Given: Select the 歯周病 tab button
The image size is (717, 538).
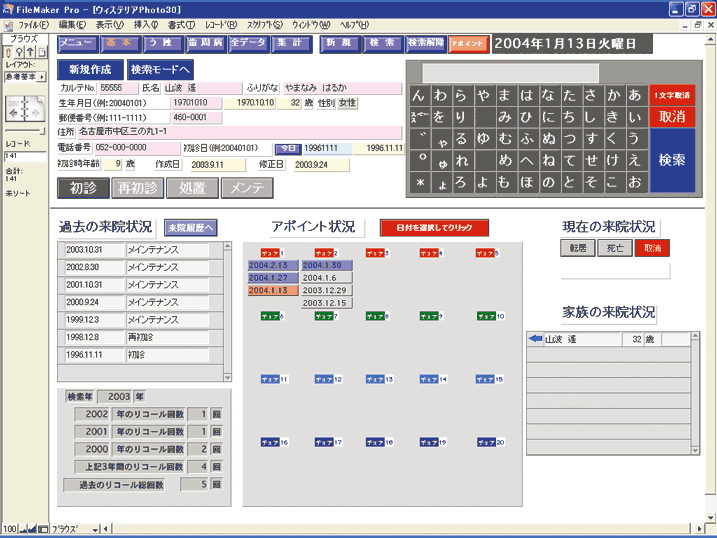Looking at the screenshot, I should [x=205, y=44].
